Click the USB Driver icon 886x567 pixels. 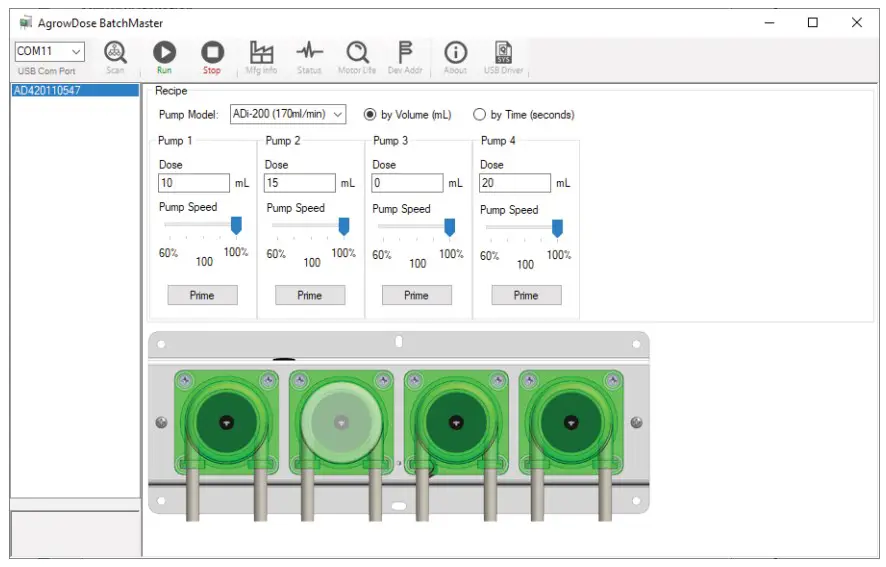point(504,53)
